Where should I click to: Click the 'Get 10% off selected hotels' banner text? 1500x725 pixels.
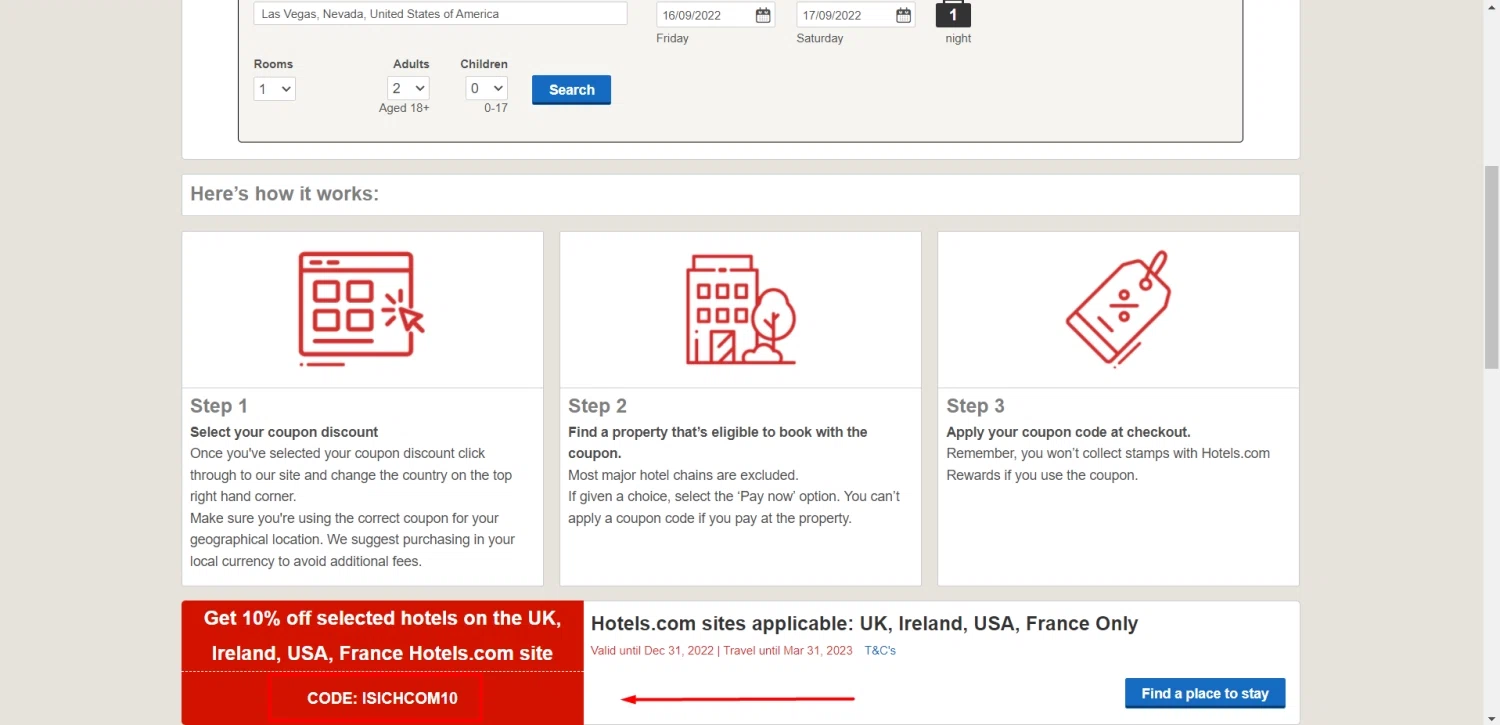pyautogui.click(x=382, y=636)
